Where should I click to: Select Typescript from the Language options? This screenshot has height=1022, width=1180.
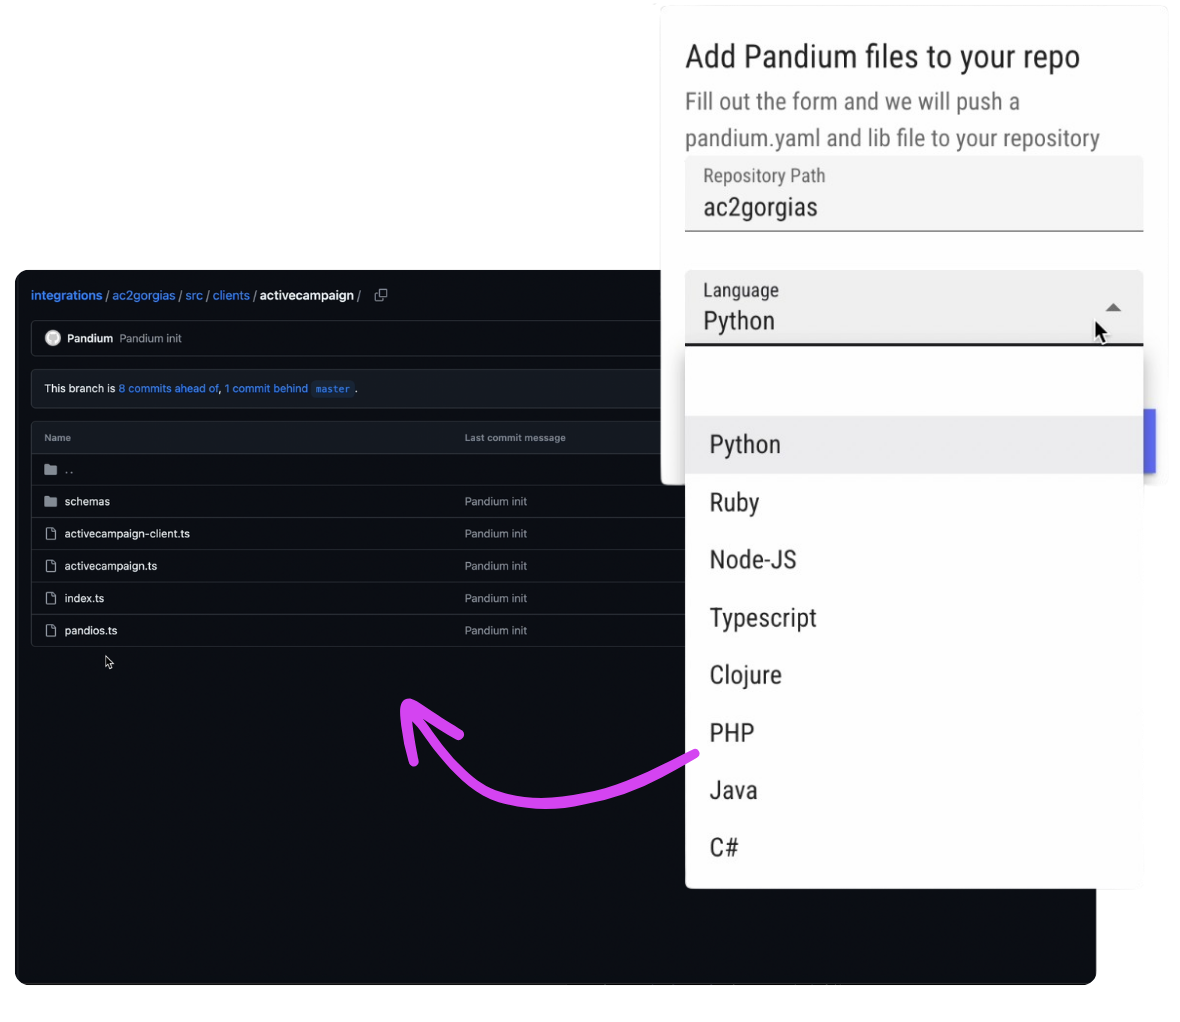pos(763,617)
